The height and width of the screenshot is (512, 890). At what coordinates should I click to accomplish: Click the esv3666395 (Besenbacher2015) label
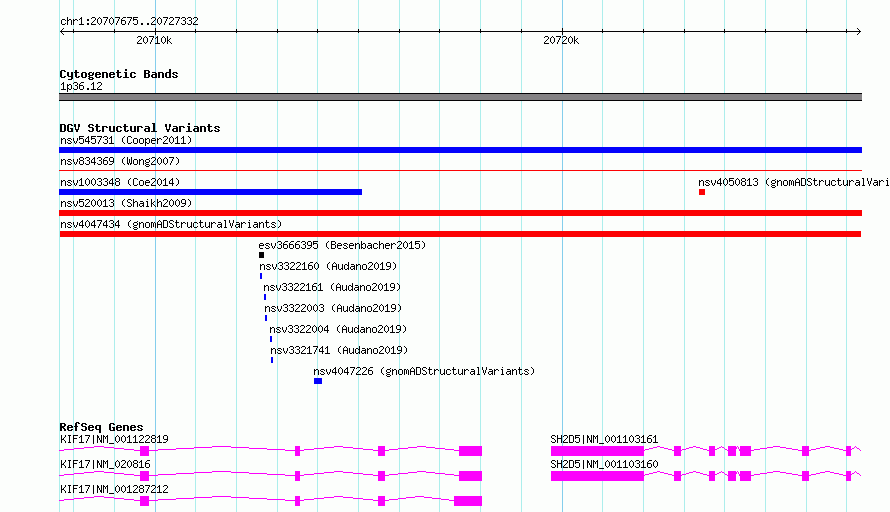pyautogui.click(x=342, y=245)
